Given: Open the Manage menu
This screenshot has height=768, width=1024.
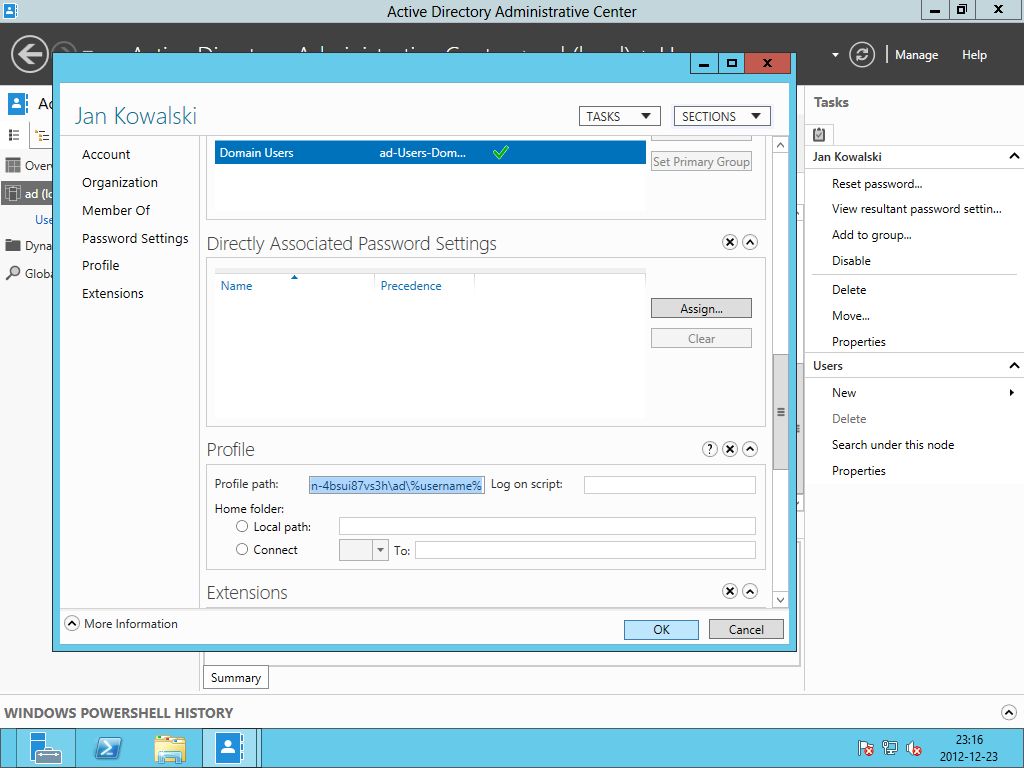Looking at the screenshot, I should [x=916, y=55].
